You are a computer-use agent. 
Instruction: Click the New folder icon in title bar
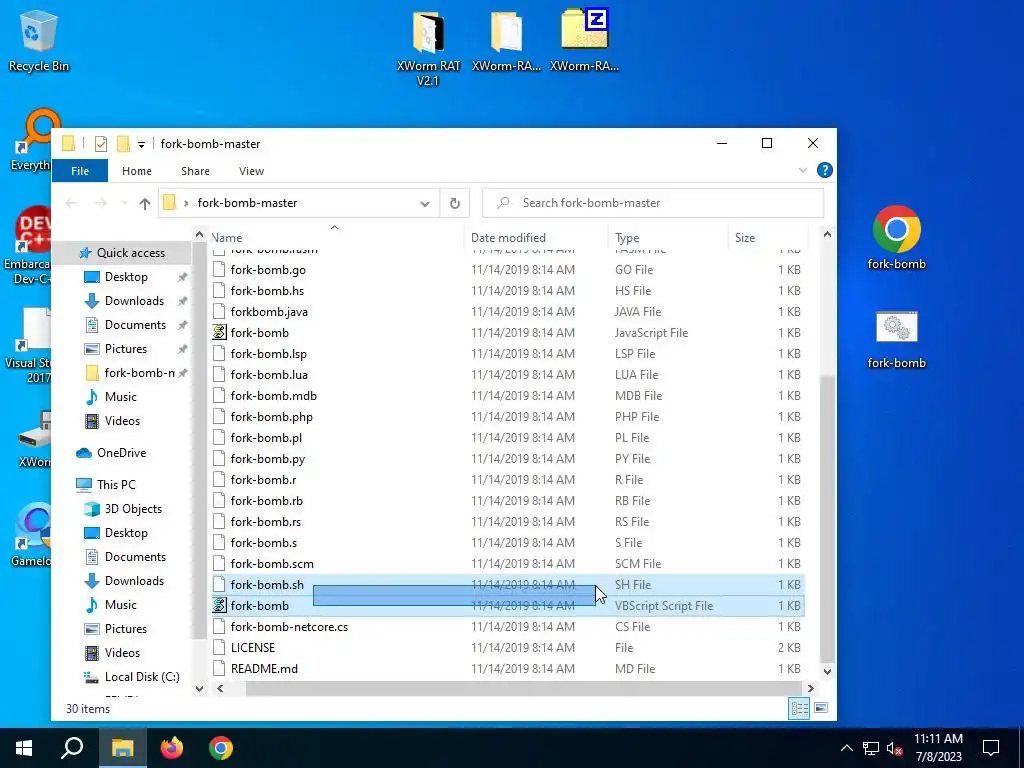[123, 144]
